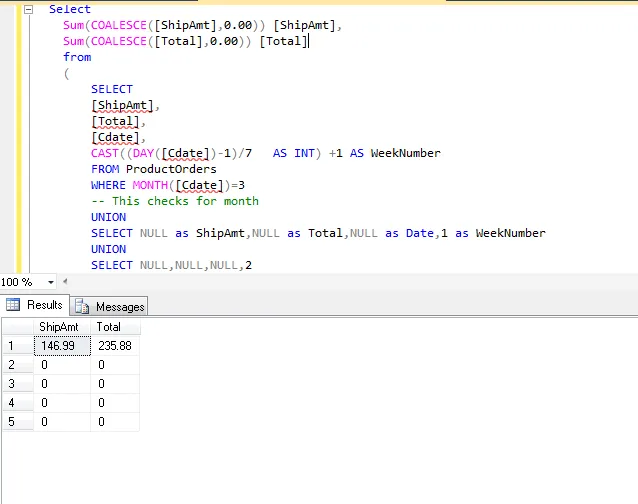Place cursor after [Total] on third line
638x504 pixels.
coord(308,41)
